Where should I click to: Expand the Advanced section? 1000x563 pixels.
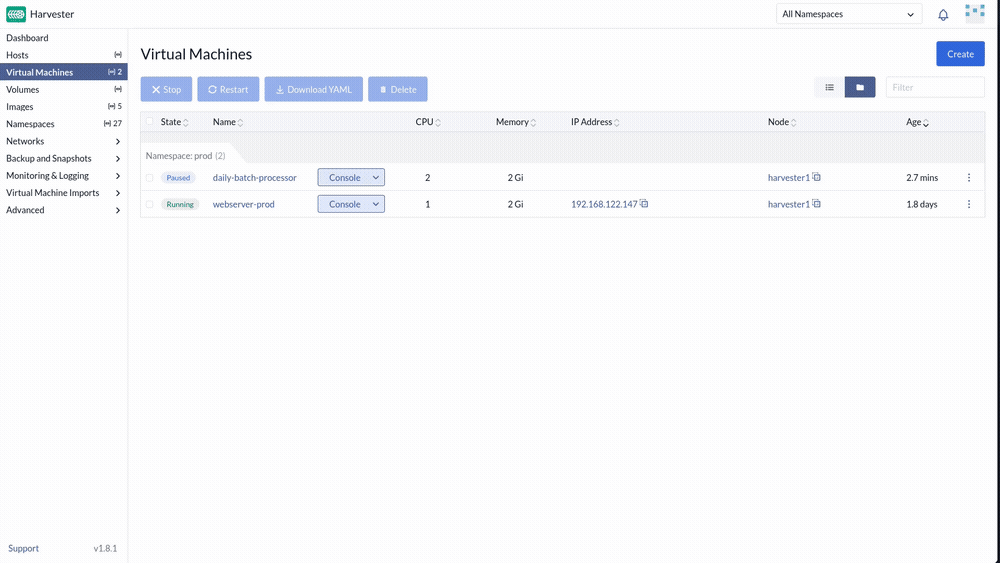(63, 210)
